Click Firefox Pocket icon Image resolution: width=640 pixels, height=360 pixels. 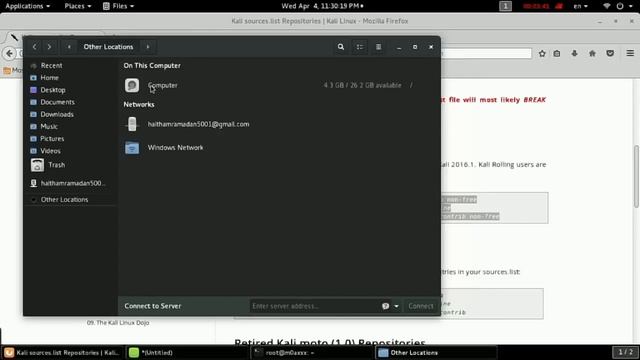coord(610,53)
